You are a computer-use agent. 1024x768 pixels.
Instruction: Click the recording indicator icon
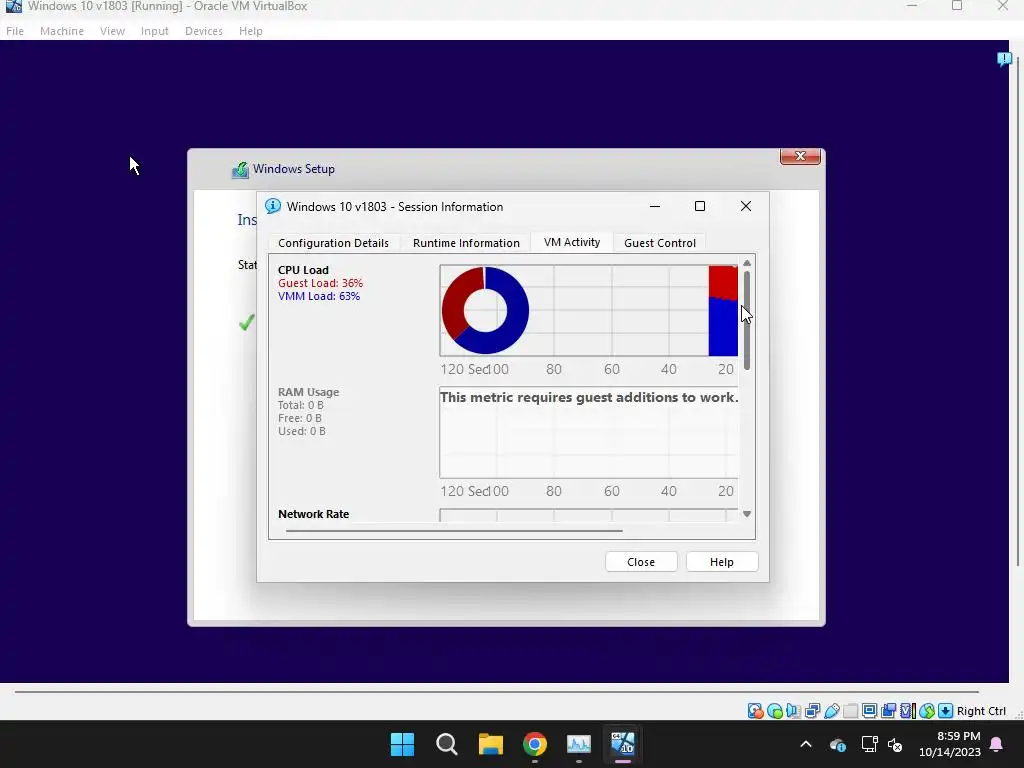888,711
